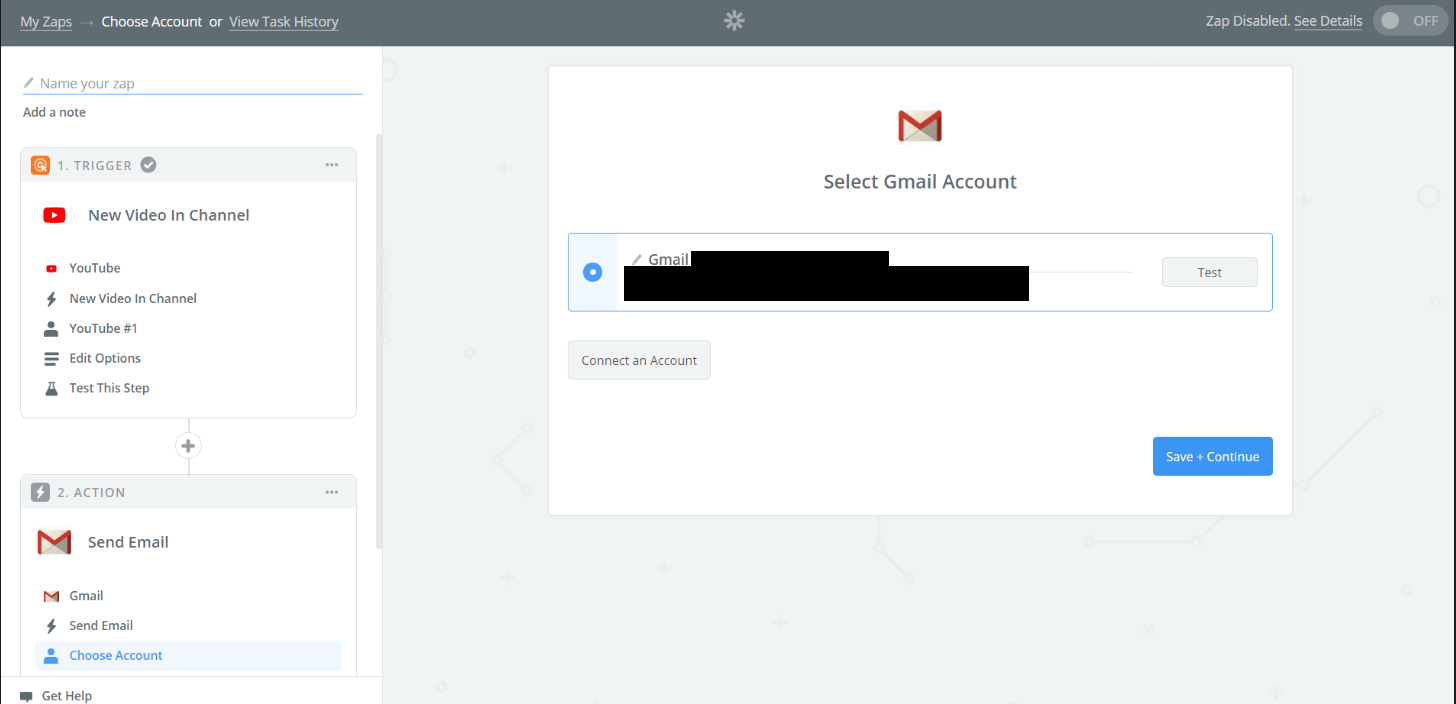Viewport: 1456px width, 704px height.
Task: Click Save + Continue button
Action: coord(1213,456)
